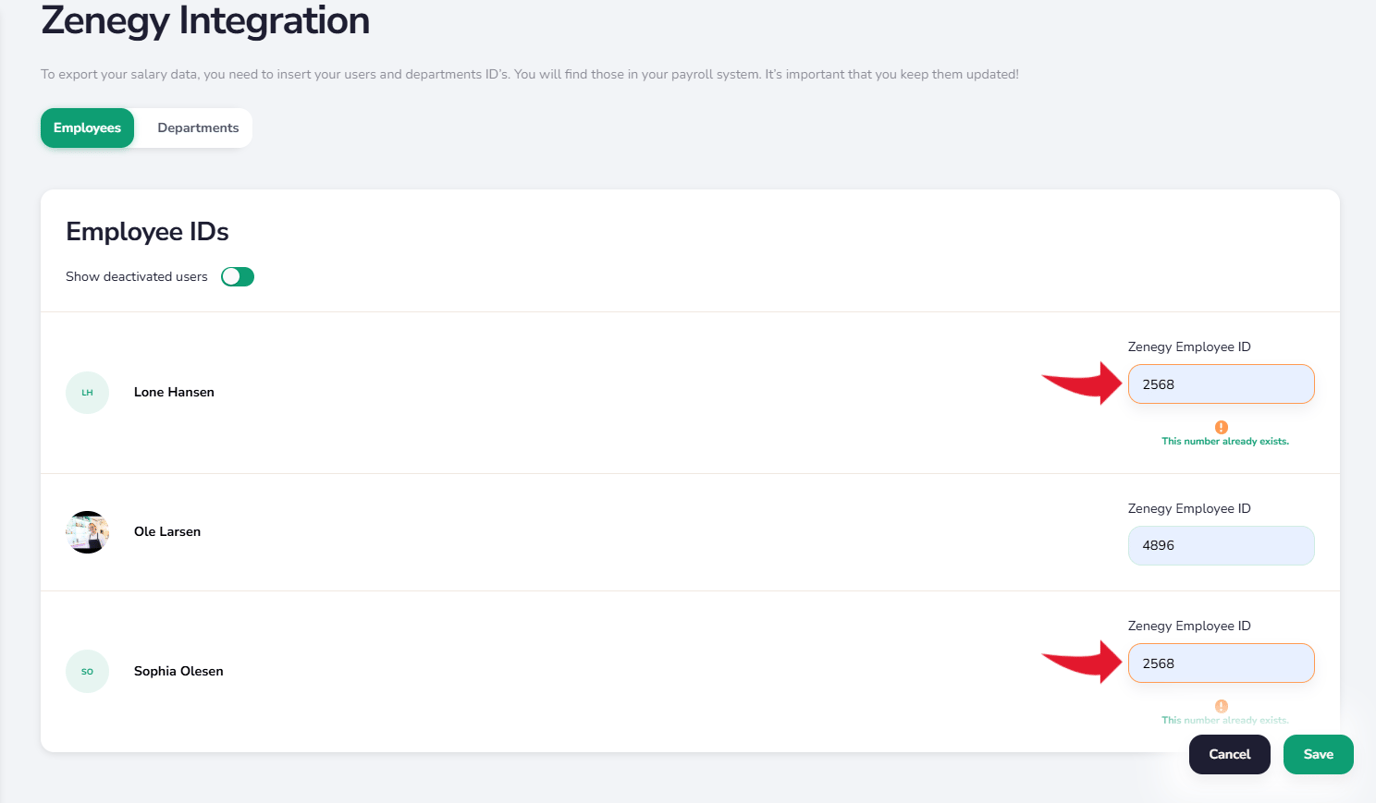Screen dimensions: 1376x803
Task: Click the Show deactivated users label
Action: pyautogui.click(x=137, y=277)
